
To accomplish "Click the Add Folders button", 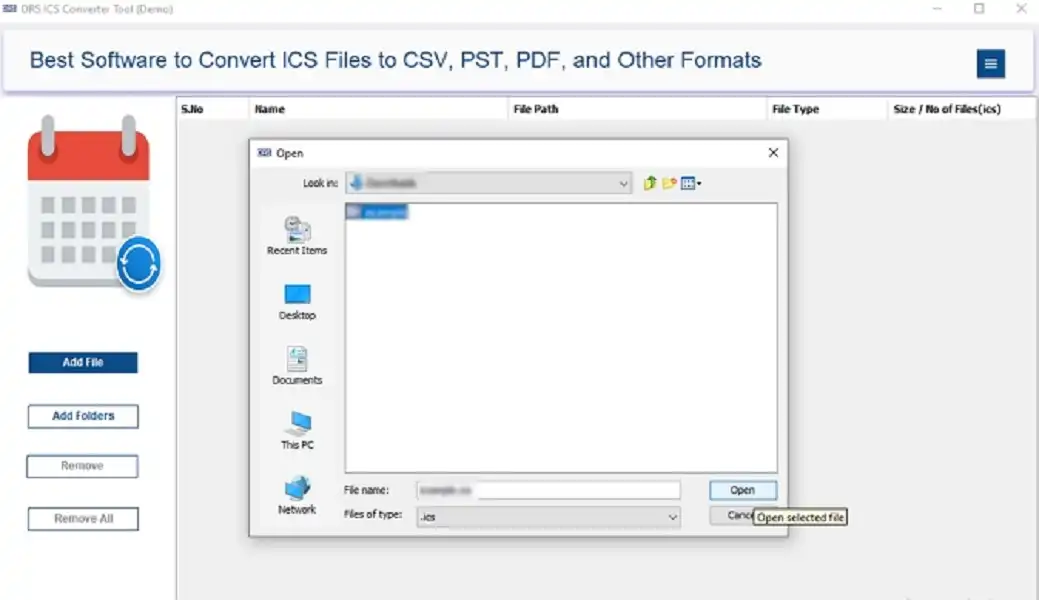I will [x=83, y=416].
